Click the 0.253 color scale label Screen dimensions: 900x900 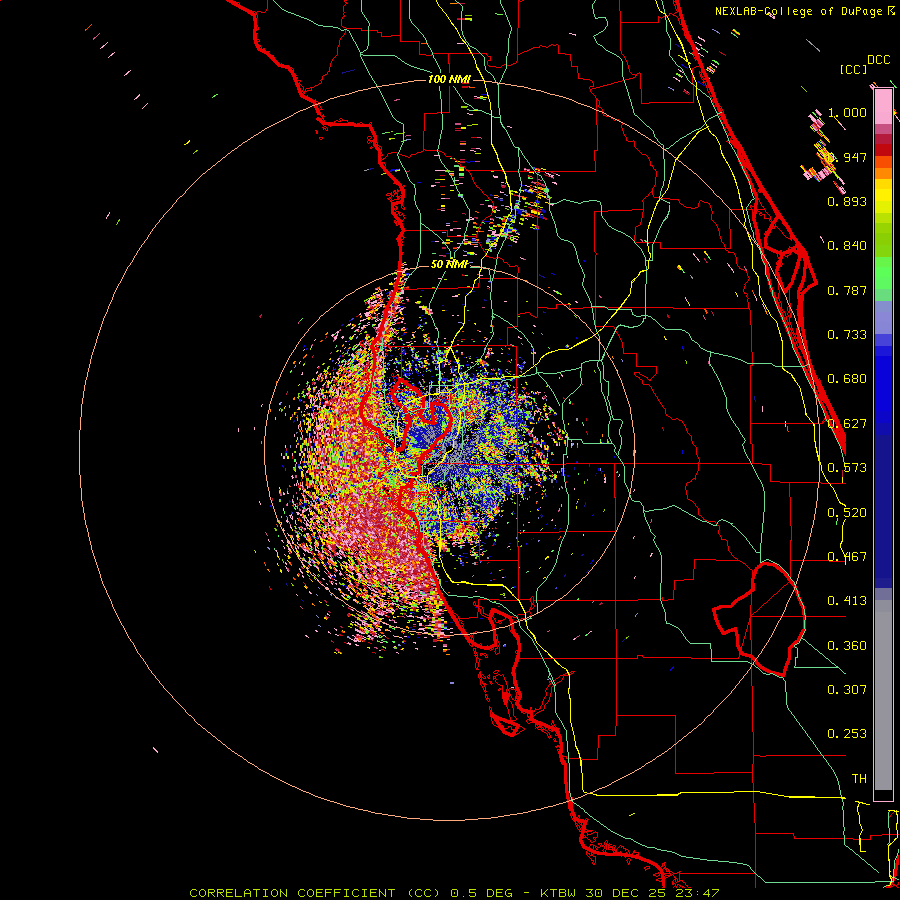point(847,734)
